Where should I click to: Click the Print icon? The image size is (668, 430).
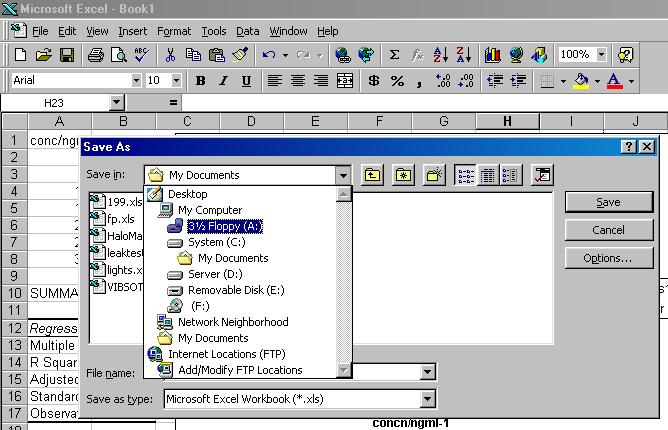pyautogui.click(x=95, y=55)
